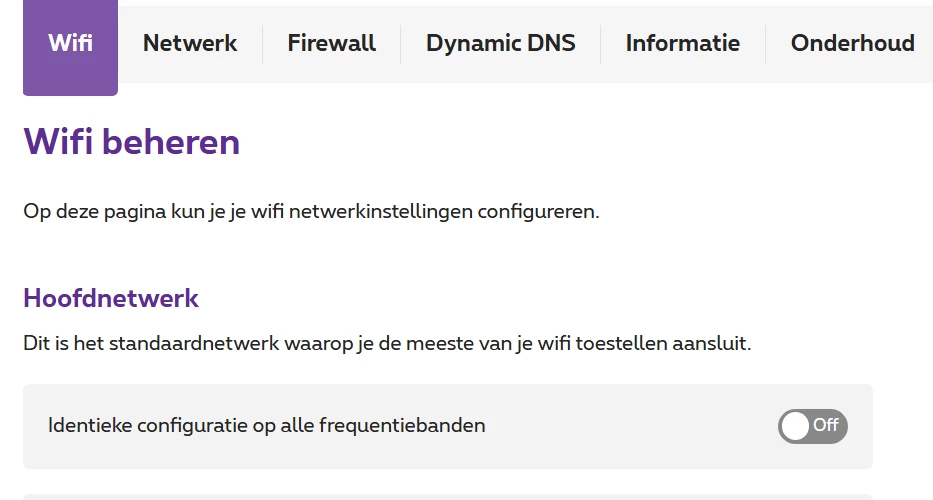933x500 pixels.
Task: Click the white knob of the toggle
Action: click(x=796, y=426)
